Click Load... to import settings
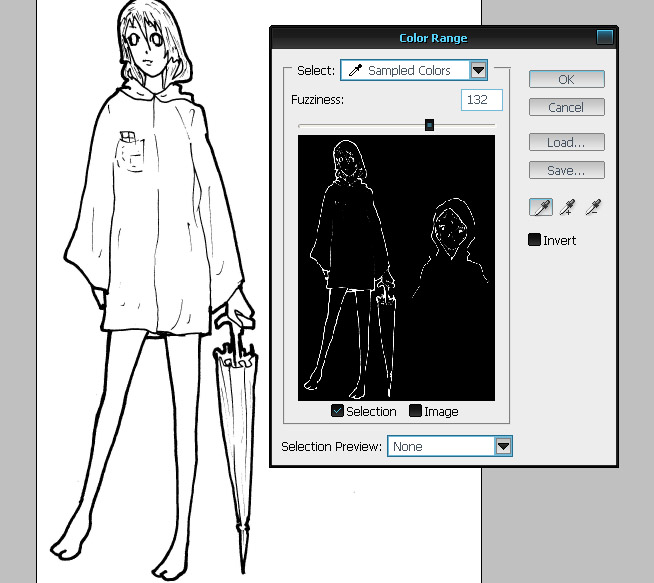Image resolution: width=654 pixels, height=583 pixels. (x=566, y=142)
